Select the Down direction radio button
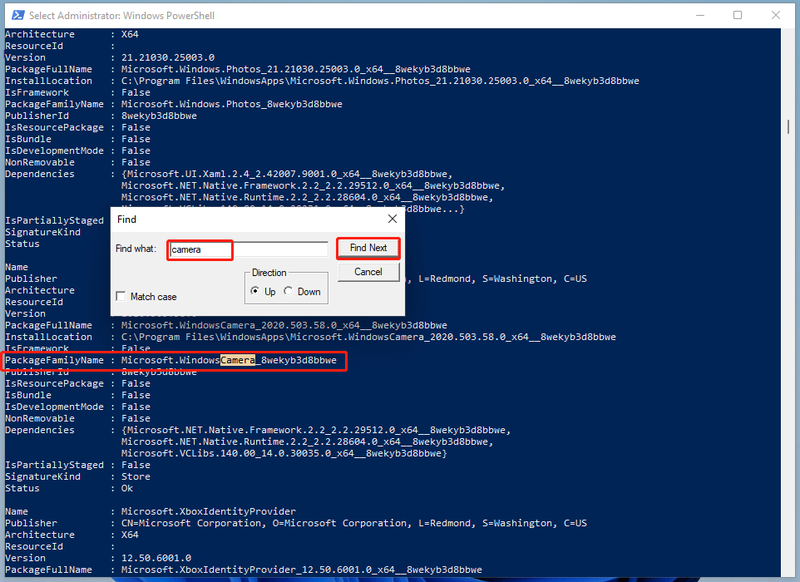 tap(288, 291)
